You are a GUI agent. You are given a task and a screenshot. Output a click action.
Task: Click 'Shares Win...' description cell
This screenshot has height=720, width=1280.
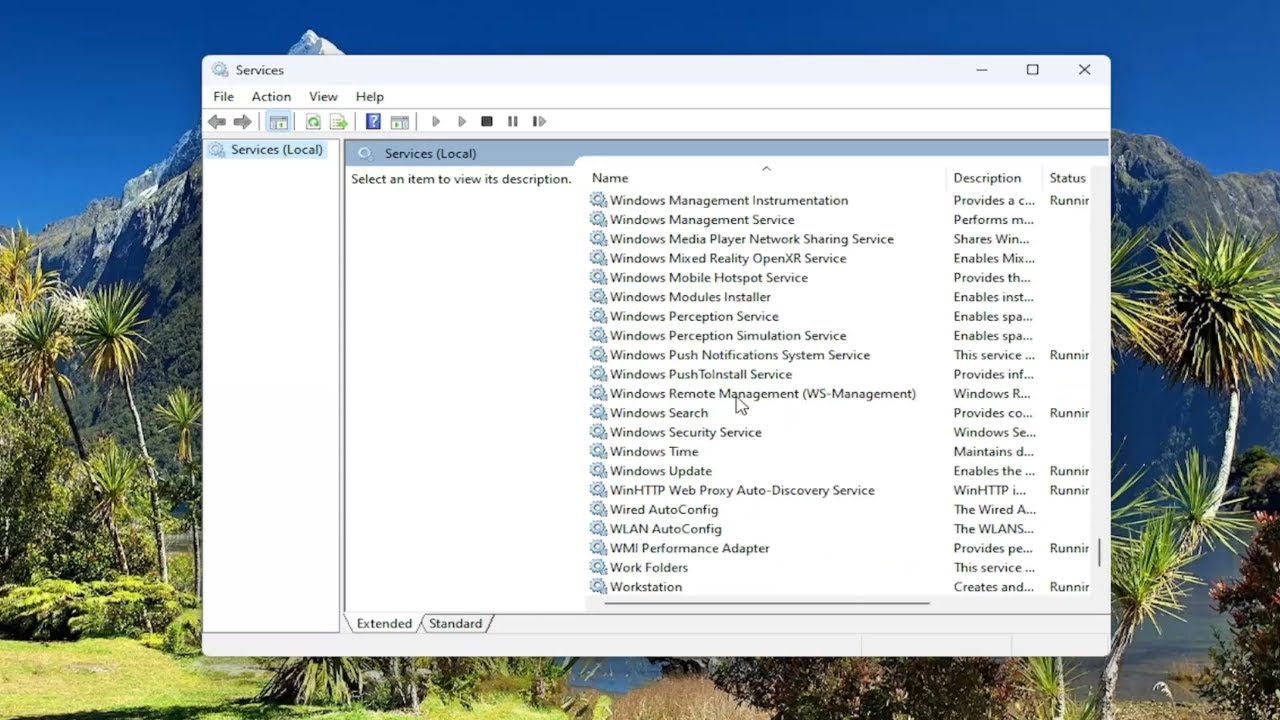(991, 239)
